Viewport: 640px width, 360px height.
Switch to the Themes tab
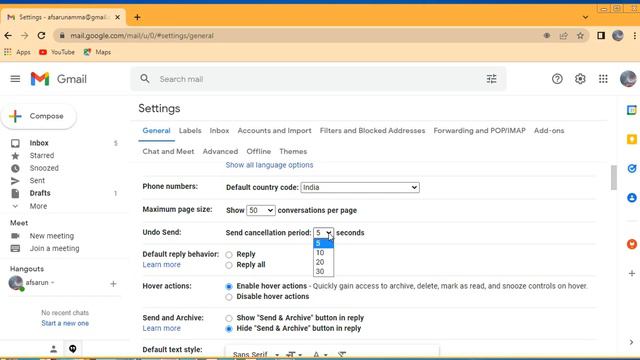[x=293, y=151]
